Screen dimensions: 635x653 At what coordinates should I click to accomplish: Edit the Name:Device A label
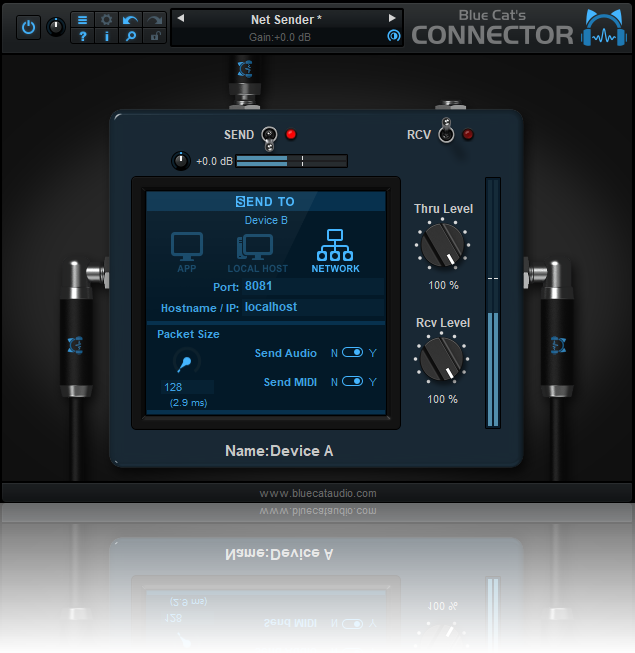(x=279, y=451)
